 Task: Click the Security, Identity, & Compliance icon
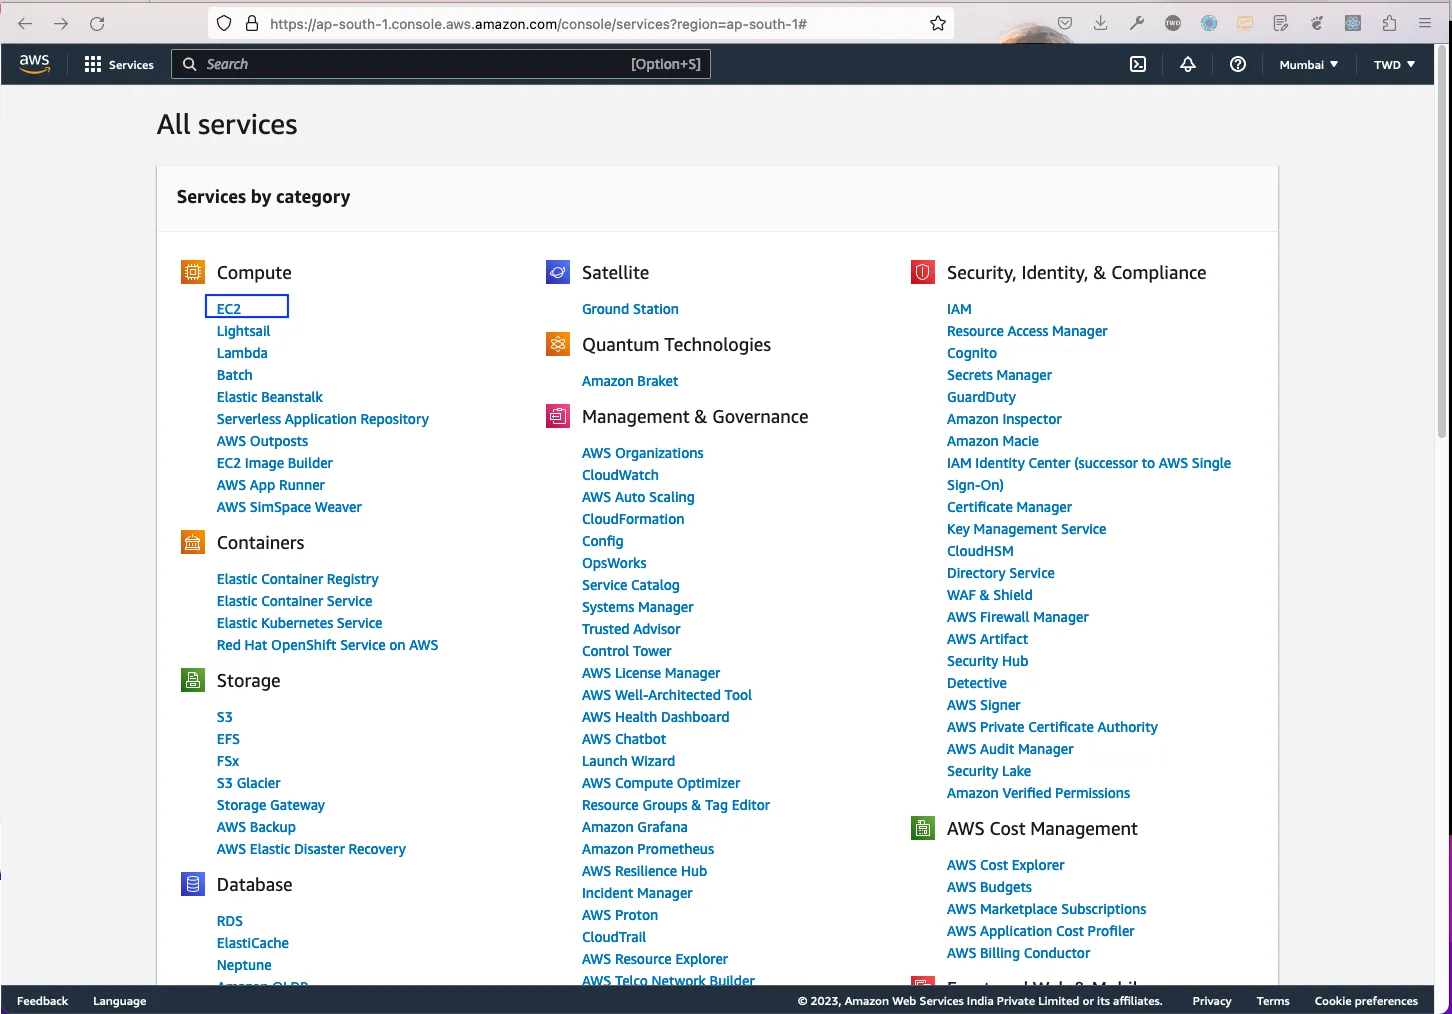point(923,272)
